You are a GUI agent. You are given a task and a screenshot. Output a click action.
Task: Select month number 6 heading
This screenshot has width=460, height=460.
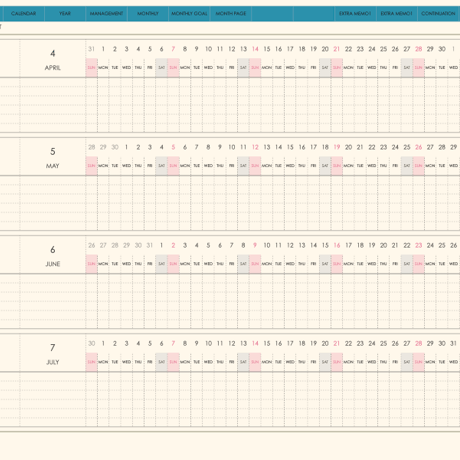click(x=53, y=249)
